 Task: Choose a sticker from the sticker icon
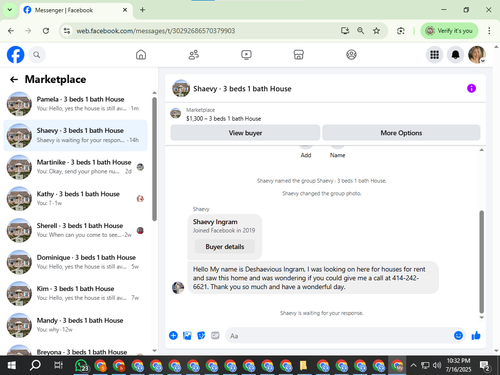[x=201, y=335]
